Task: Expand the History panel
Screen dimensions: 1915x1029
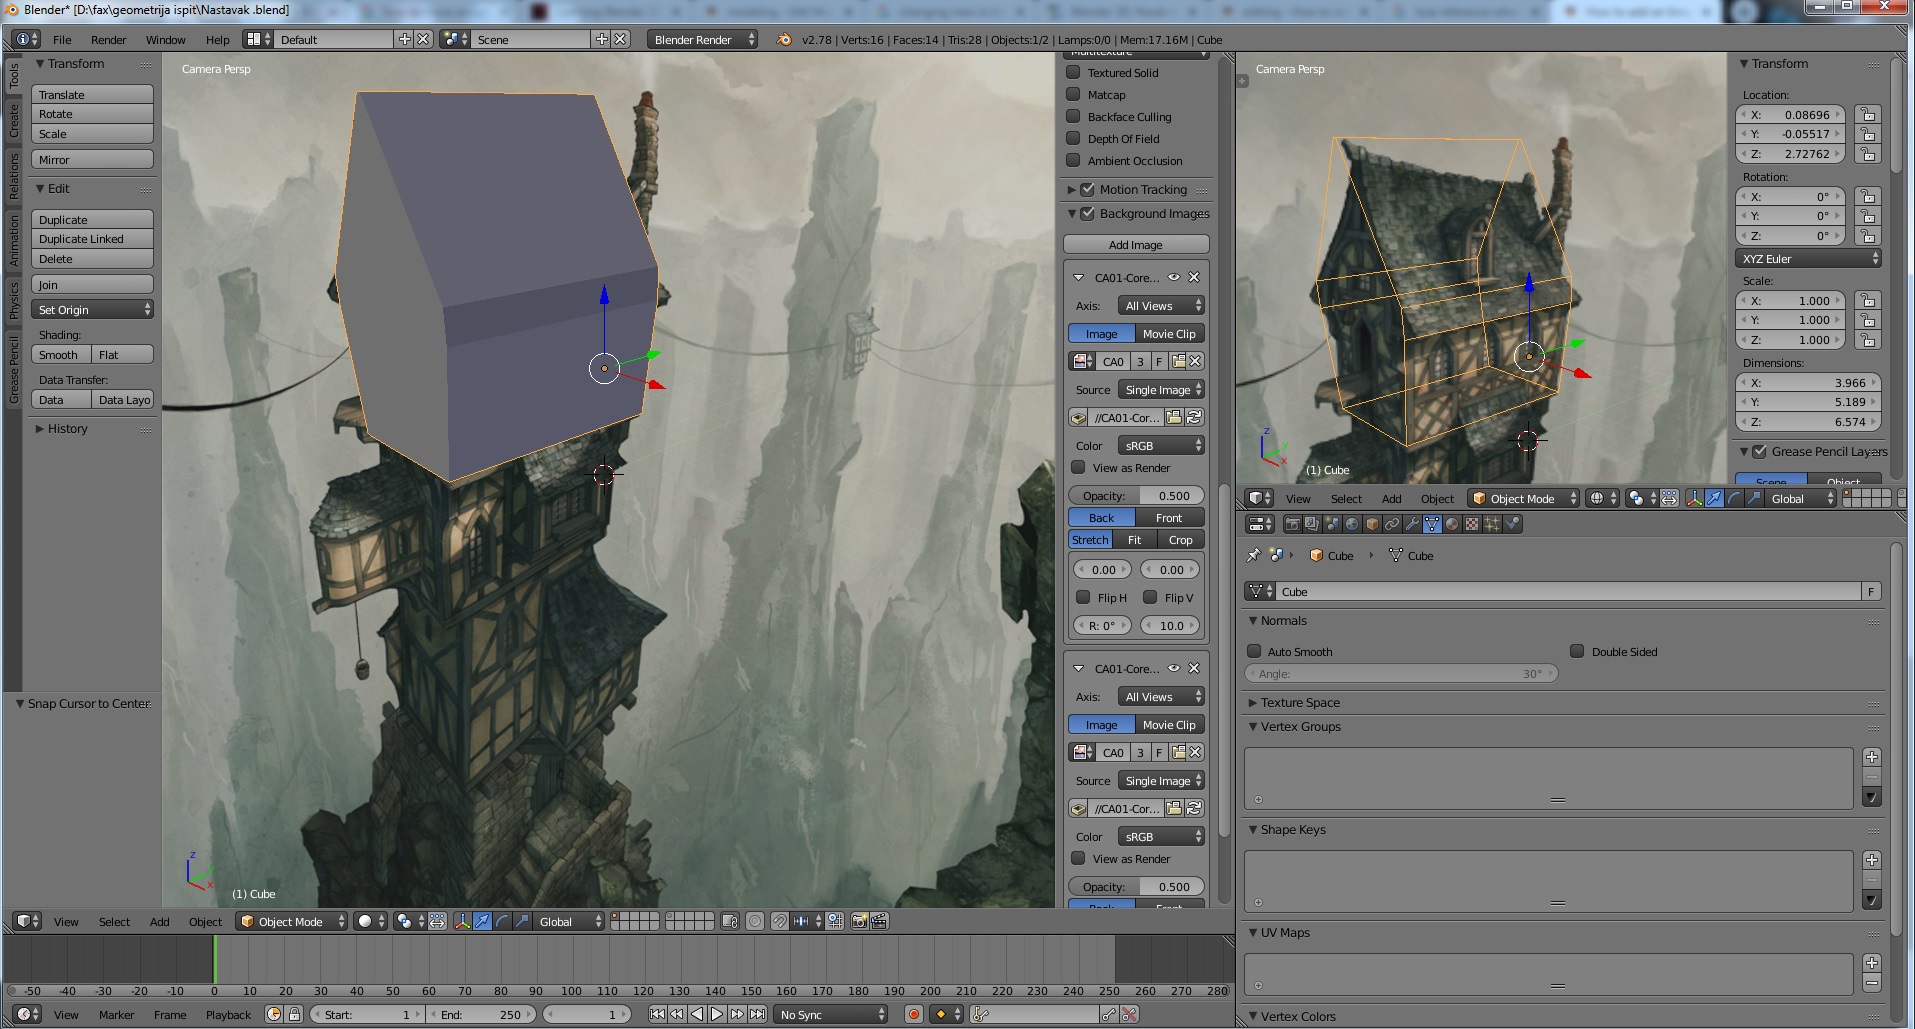Action: [67, 428]
